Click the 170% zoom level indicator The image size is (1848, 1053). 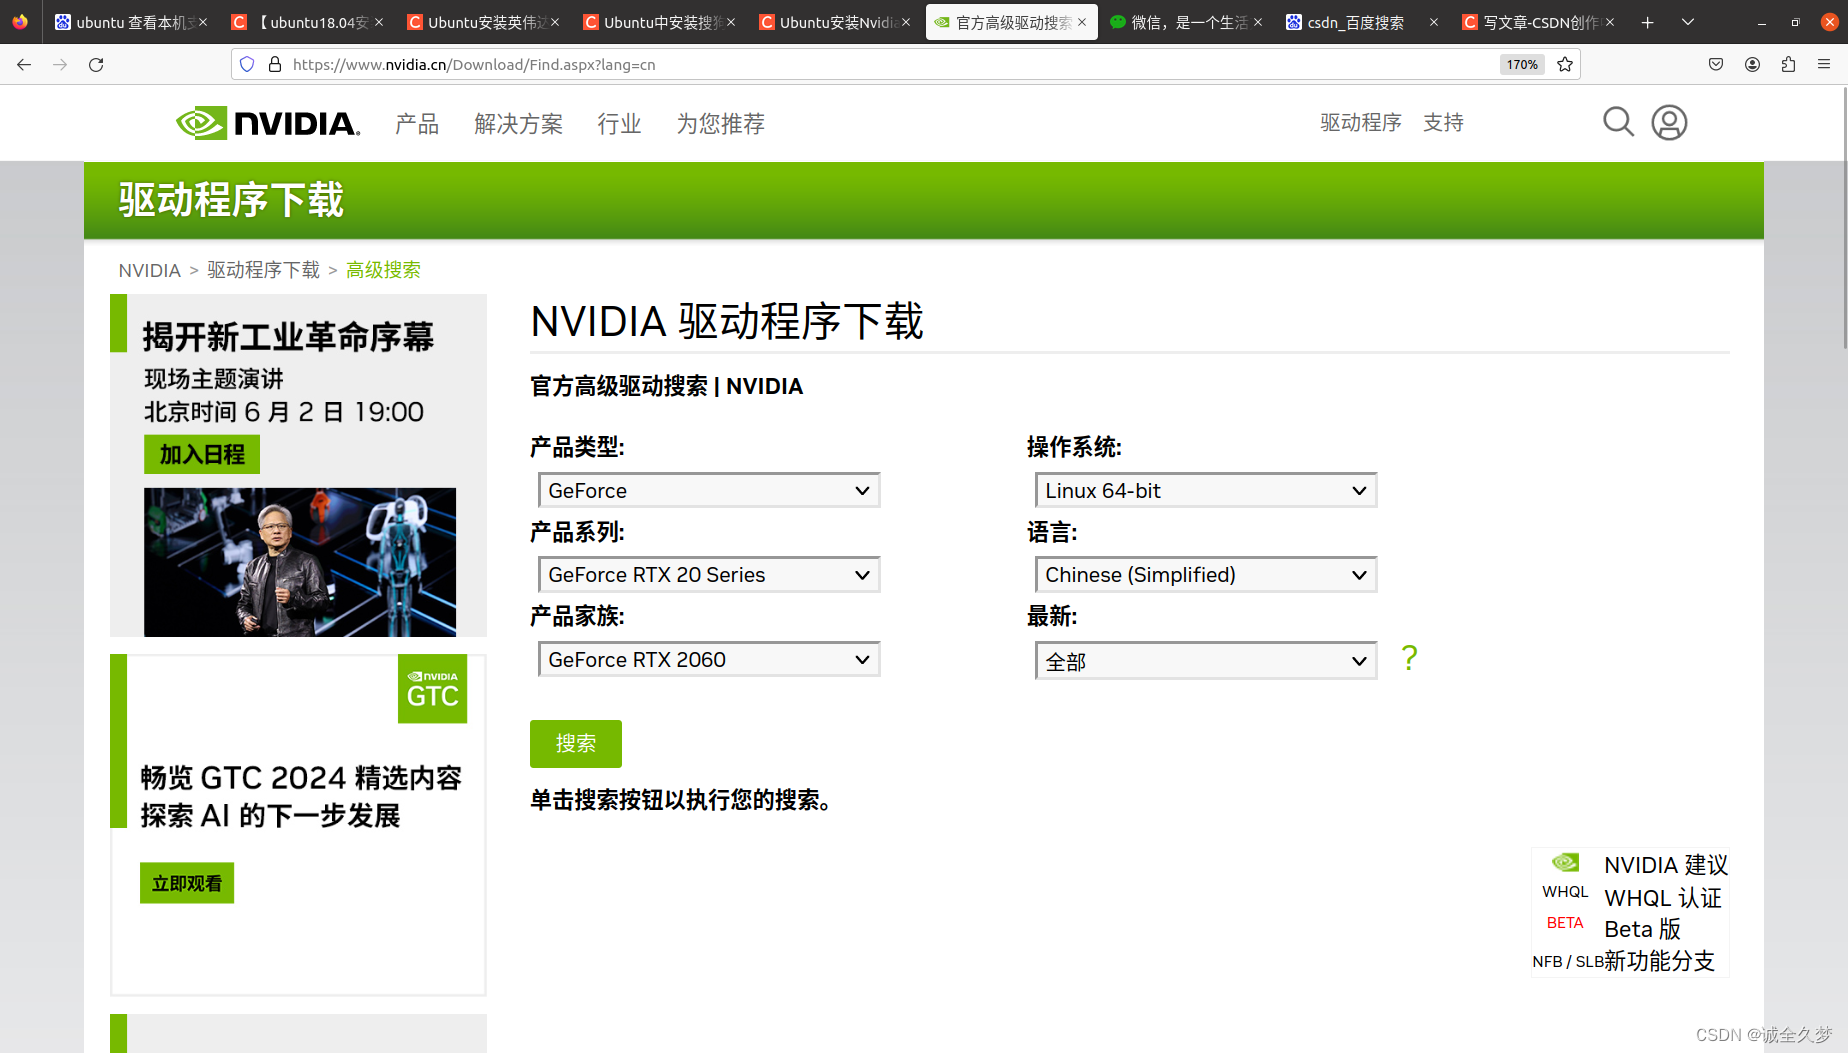click(1522, 64)
